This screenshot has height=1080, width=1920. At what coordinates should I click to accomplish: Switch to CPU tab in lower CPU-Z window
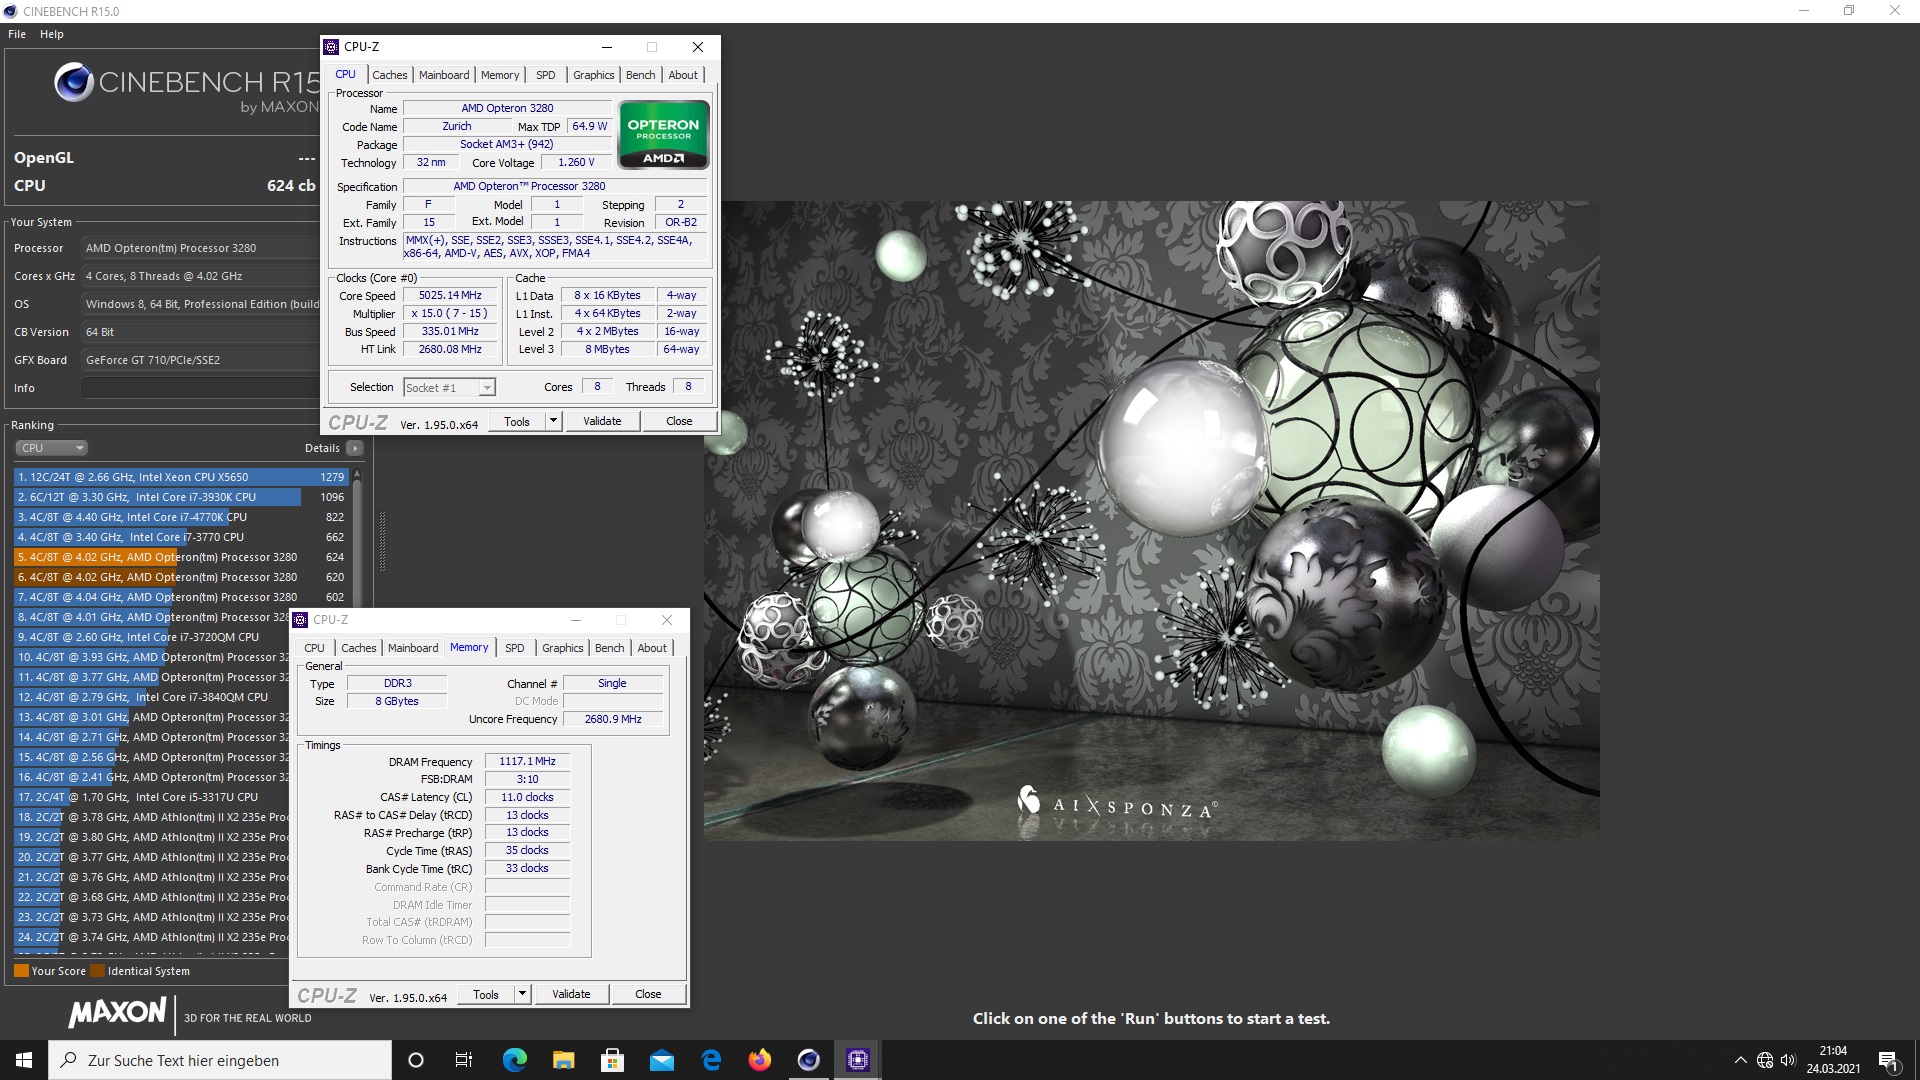(x=314, y=648)
